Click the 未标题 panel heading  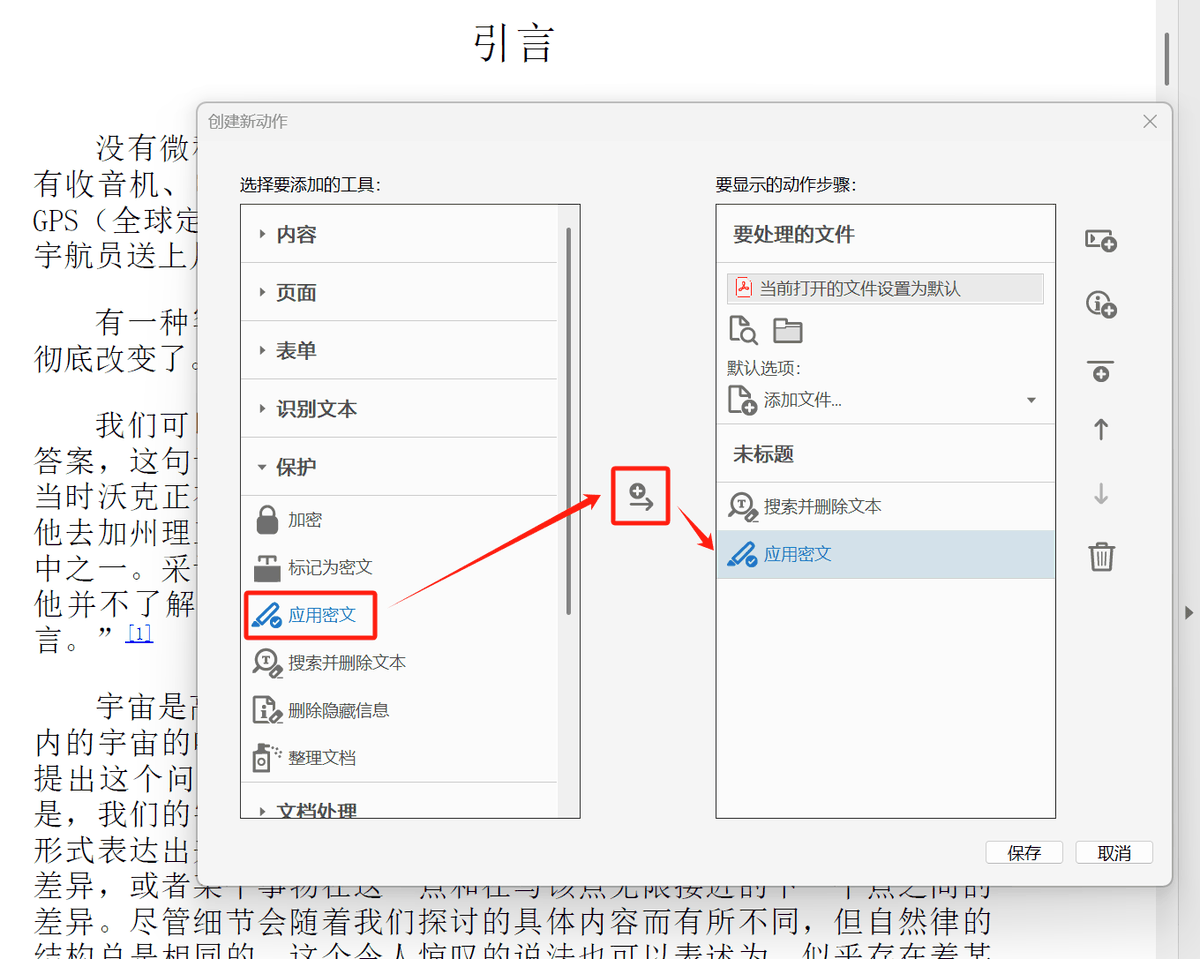tap(764, 454)
